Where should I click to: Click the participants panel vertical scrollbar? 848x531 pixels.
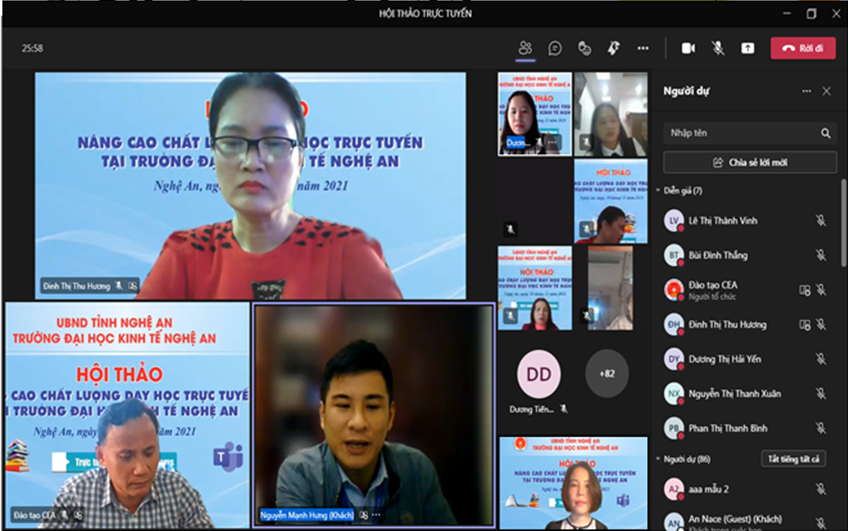pos(843,222)
